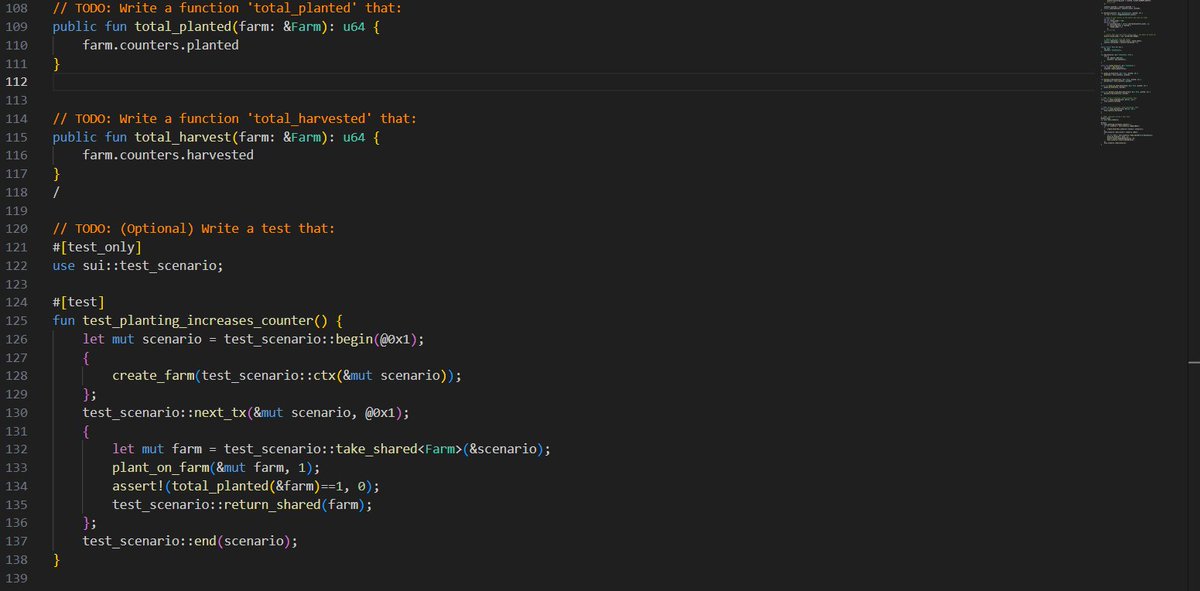The image size is (1200, 591).
Task: Click test_scenario::return_shared(farm) call
Action: coord(242,504)
